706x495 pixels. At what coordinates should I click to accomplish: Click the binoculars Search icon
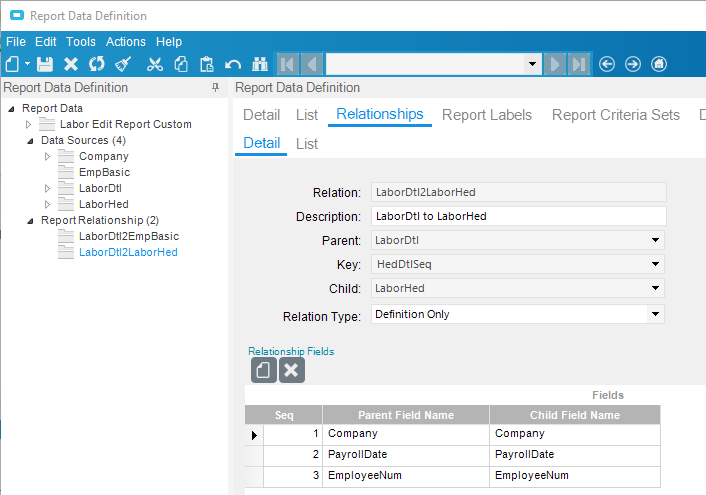260,64
